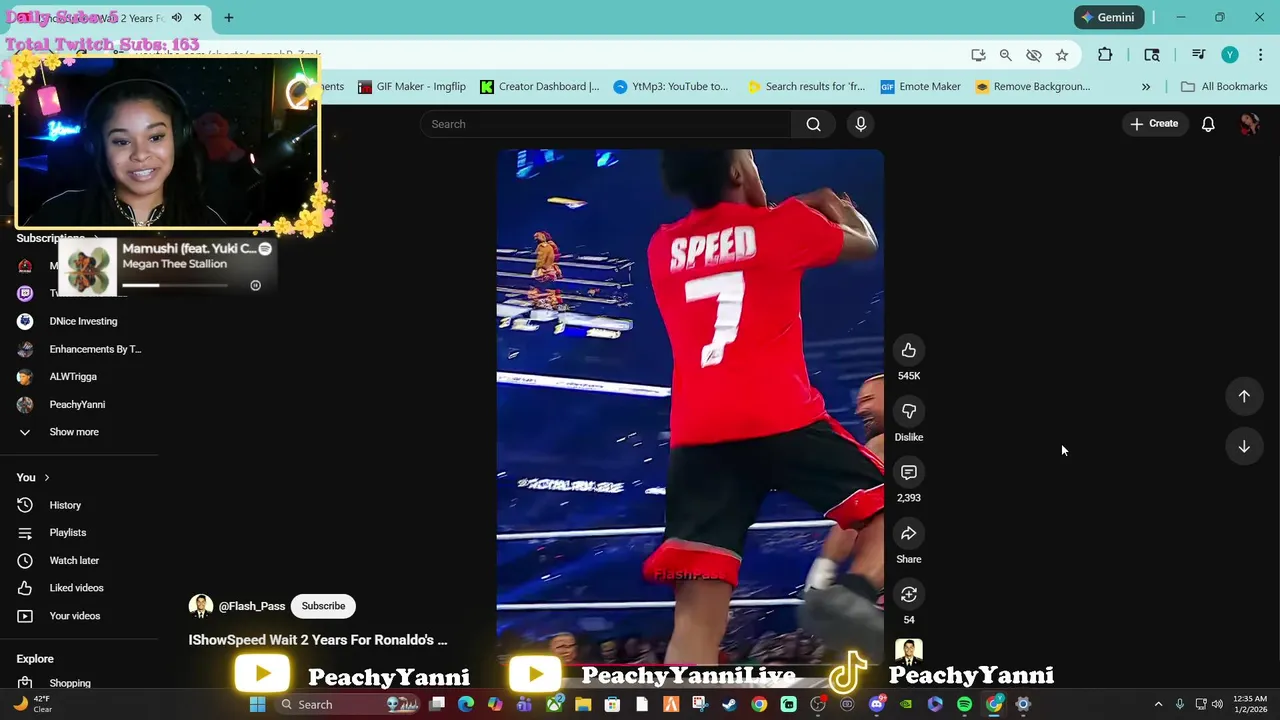The width and height of the screenshot is (1280, 720).
Task: Open Watch later list
Action: [x=74, y=561]
